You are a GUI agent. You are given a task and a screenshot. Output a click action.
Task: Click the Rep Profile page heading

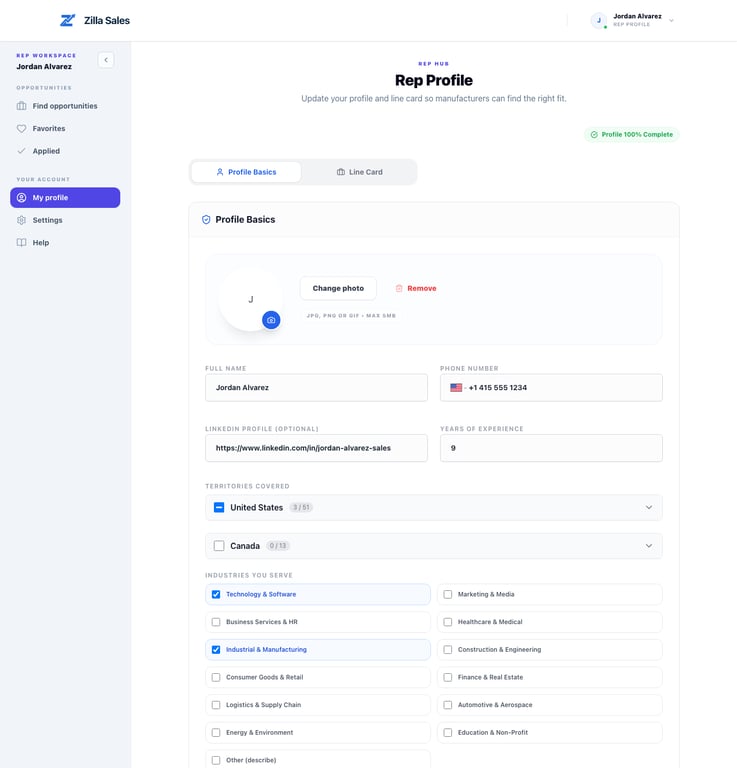[434, 80]
